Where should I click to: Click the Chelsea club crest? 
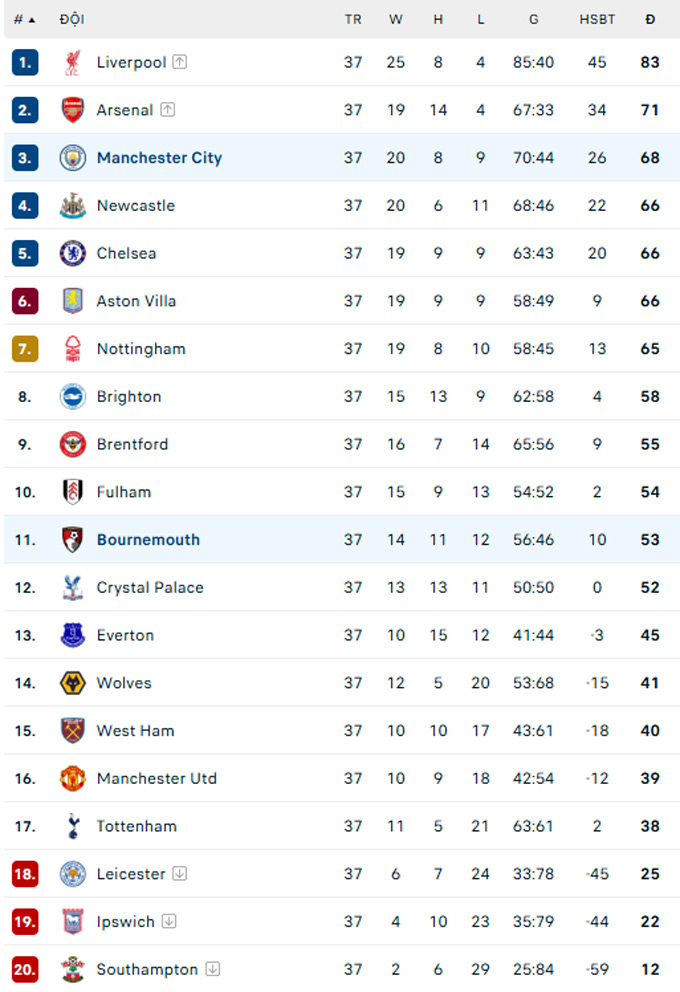[x=73, y=253]
